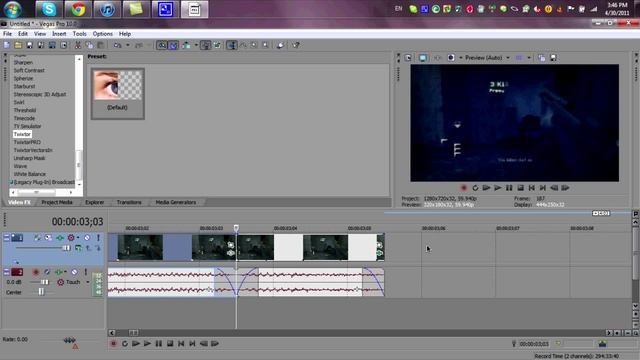Open the Insert menu
Screen dimensions: 640x360
click(x=59, y=34)
